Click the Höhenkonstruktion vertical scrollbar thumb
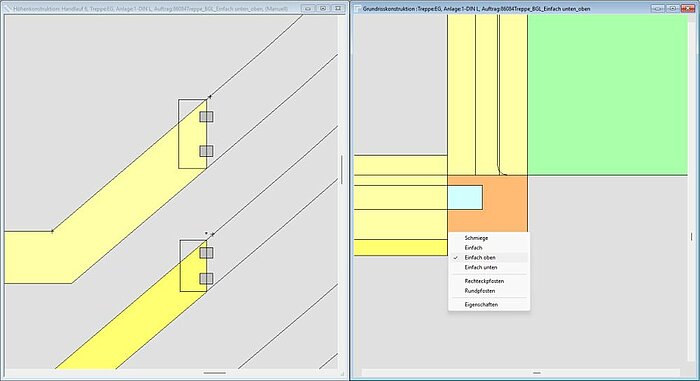Viewport: 700px width, 381px height. 342,170
